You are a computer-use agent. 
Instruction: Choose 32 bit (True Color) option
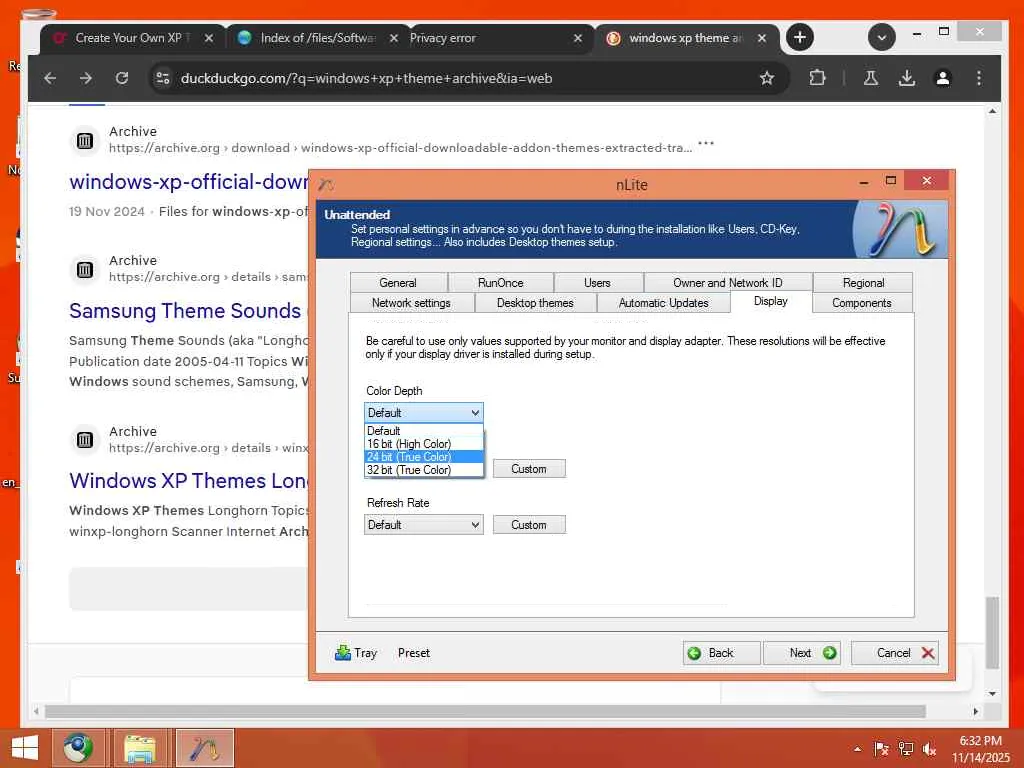coord(424,470)
